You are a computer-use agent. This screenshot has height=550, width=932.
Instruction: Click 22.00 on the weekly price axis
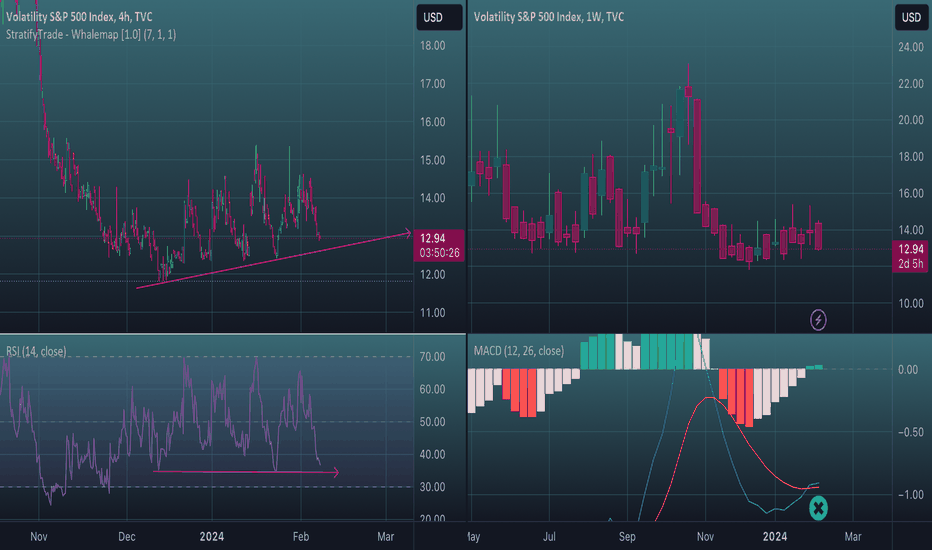tap(911, 84)
